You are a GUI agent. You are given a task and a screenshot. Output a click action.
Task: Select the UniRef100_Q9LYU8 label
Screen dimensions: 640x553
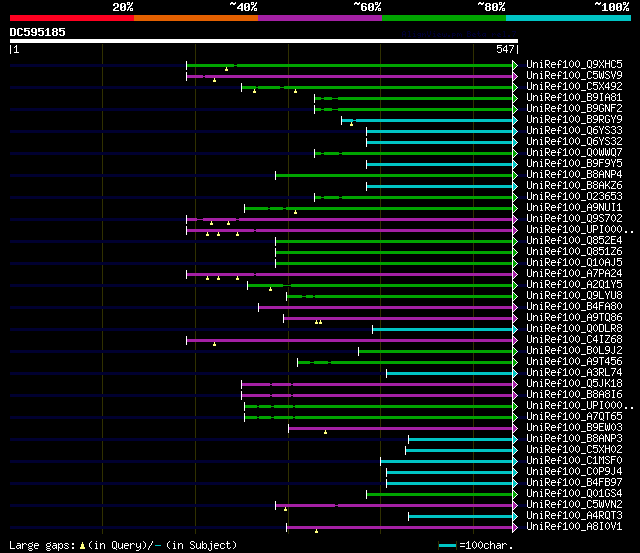point(574,296)
